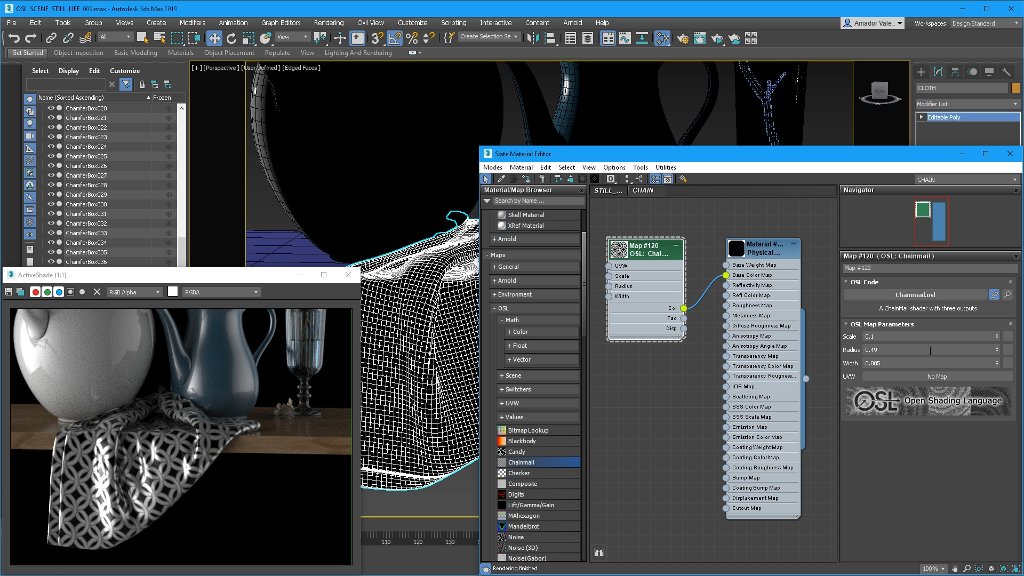Click the Map #120 OSL Chainmail node header

[646, 249]
